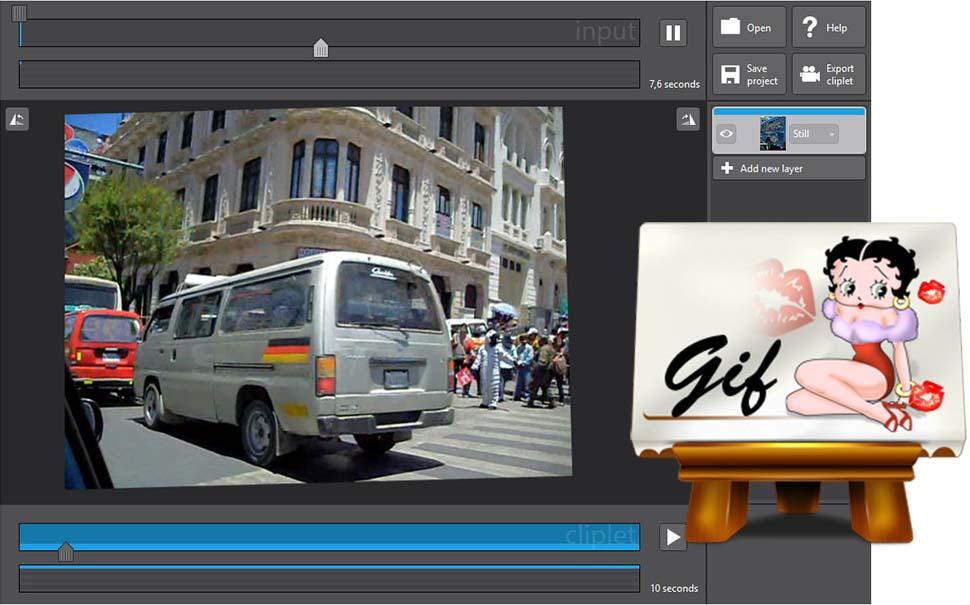Open the Help button
Screen dimensions: 970x605
click(828, 27)
